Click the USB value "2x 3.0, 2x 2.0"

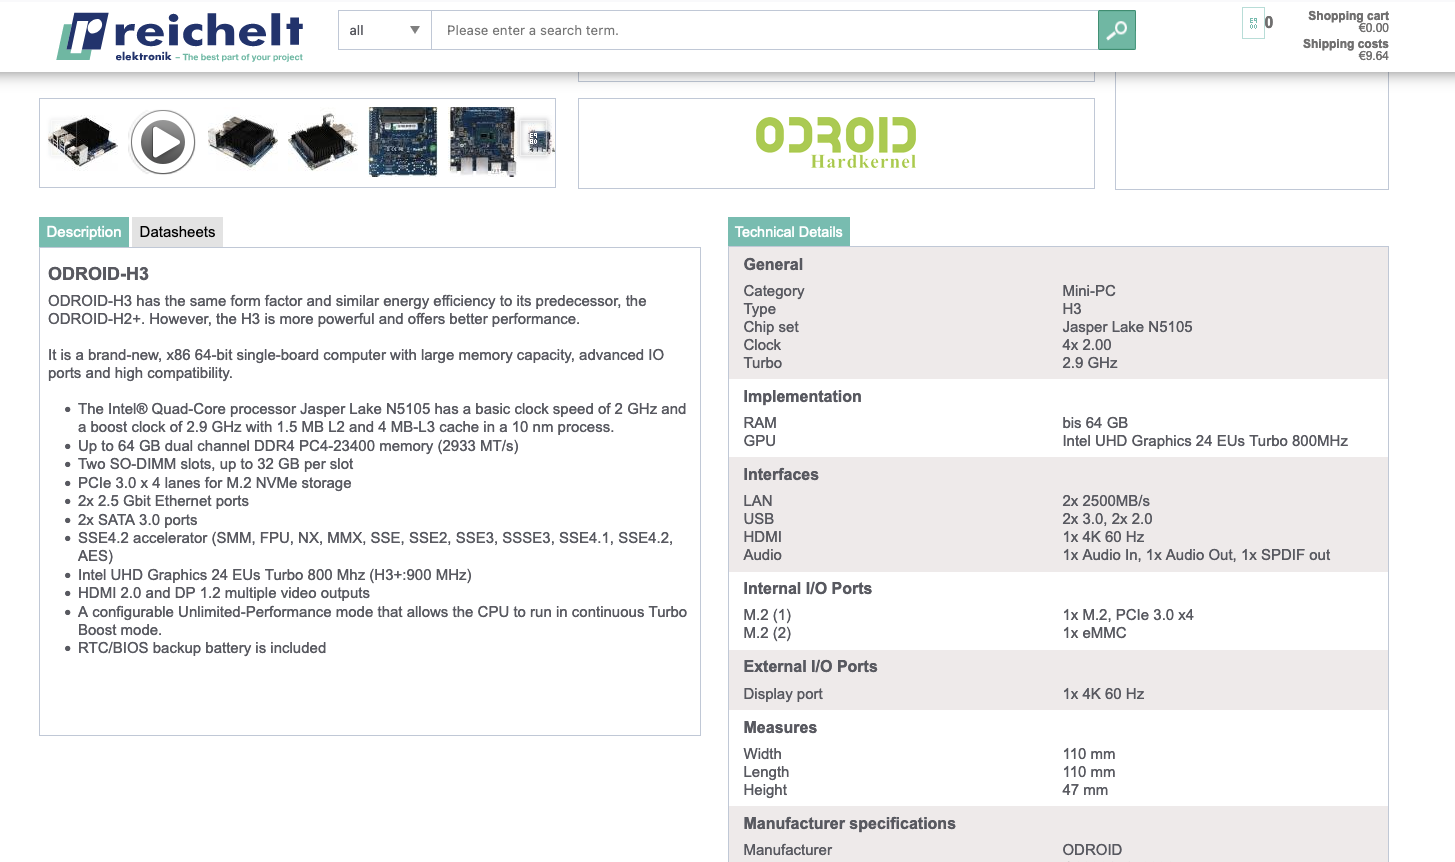(1107, 519)
